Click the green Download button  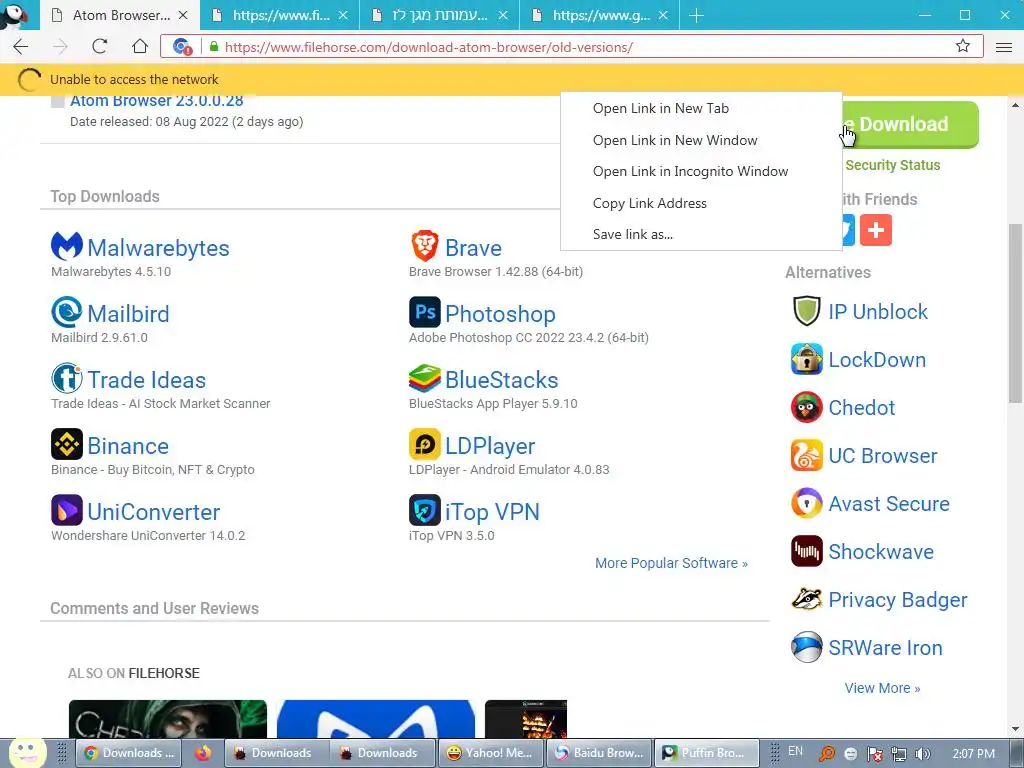909,124
